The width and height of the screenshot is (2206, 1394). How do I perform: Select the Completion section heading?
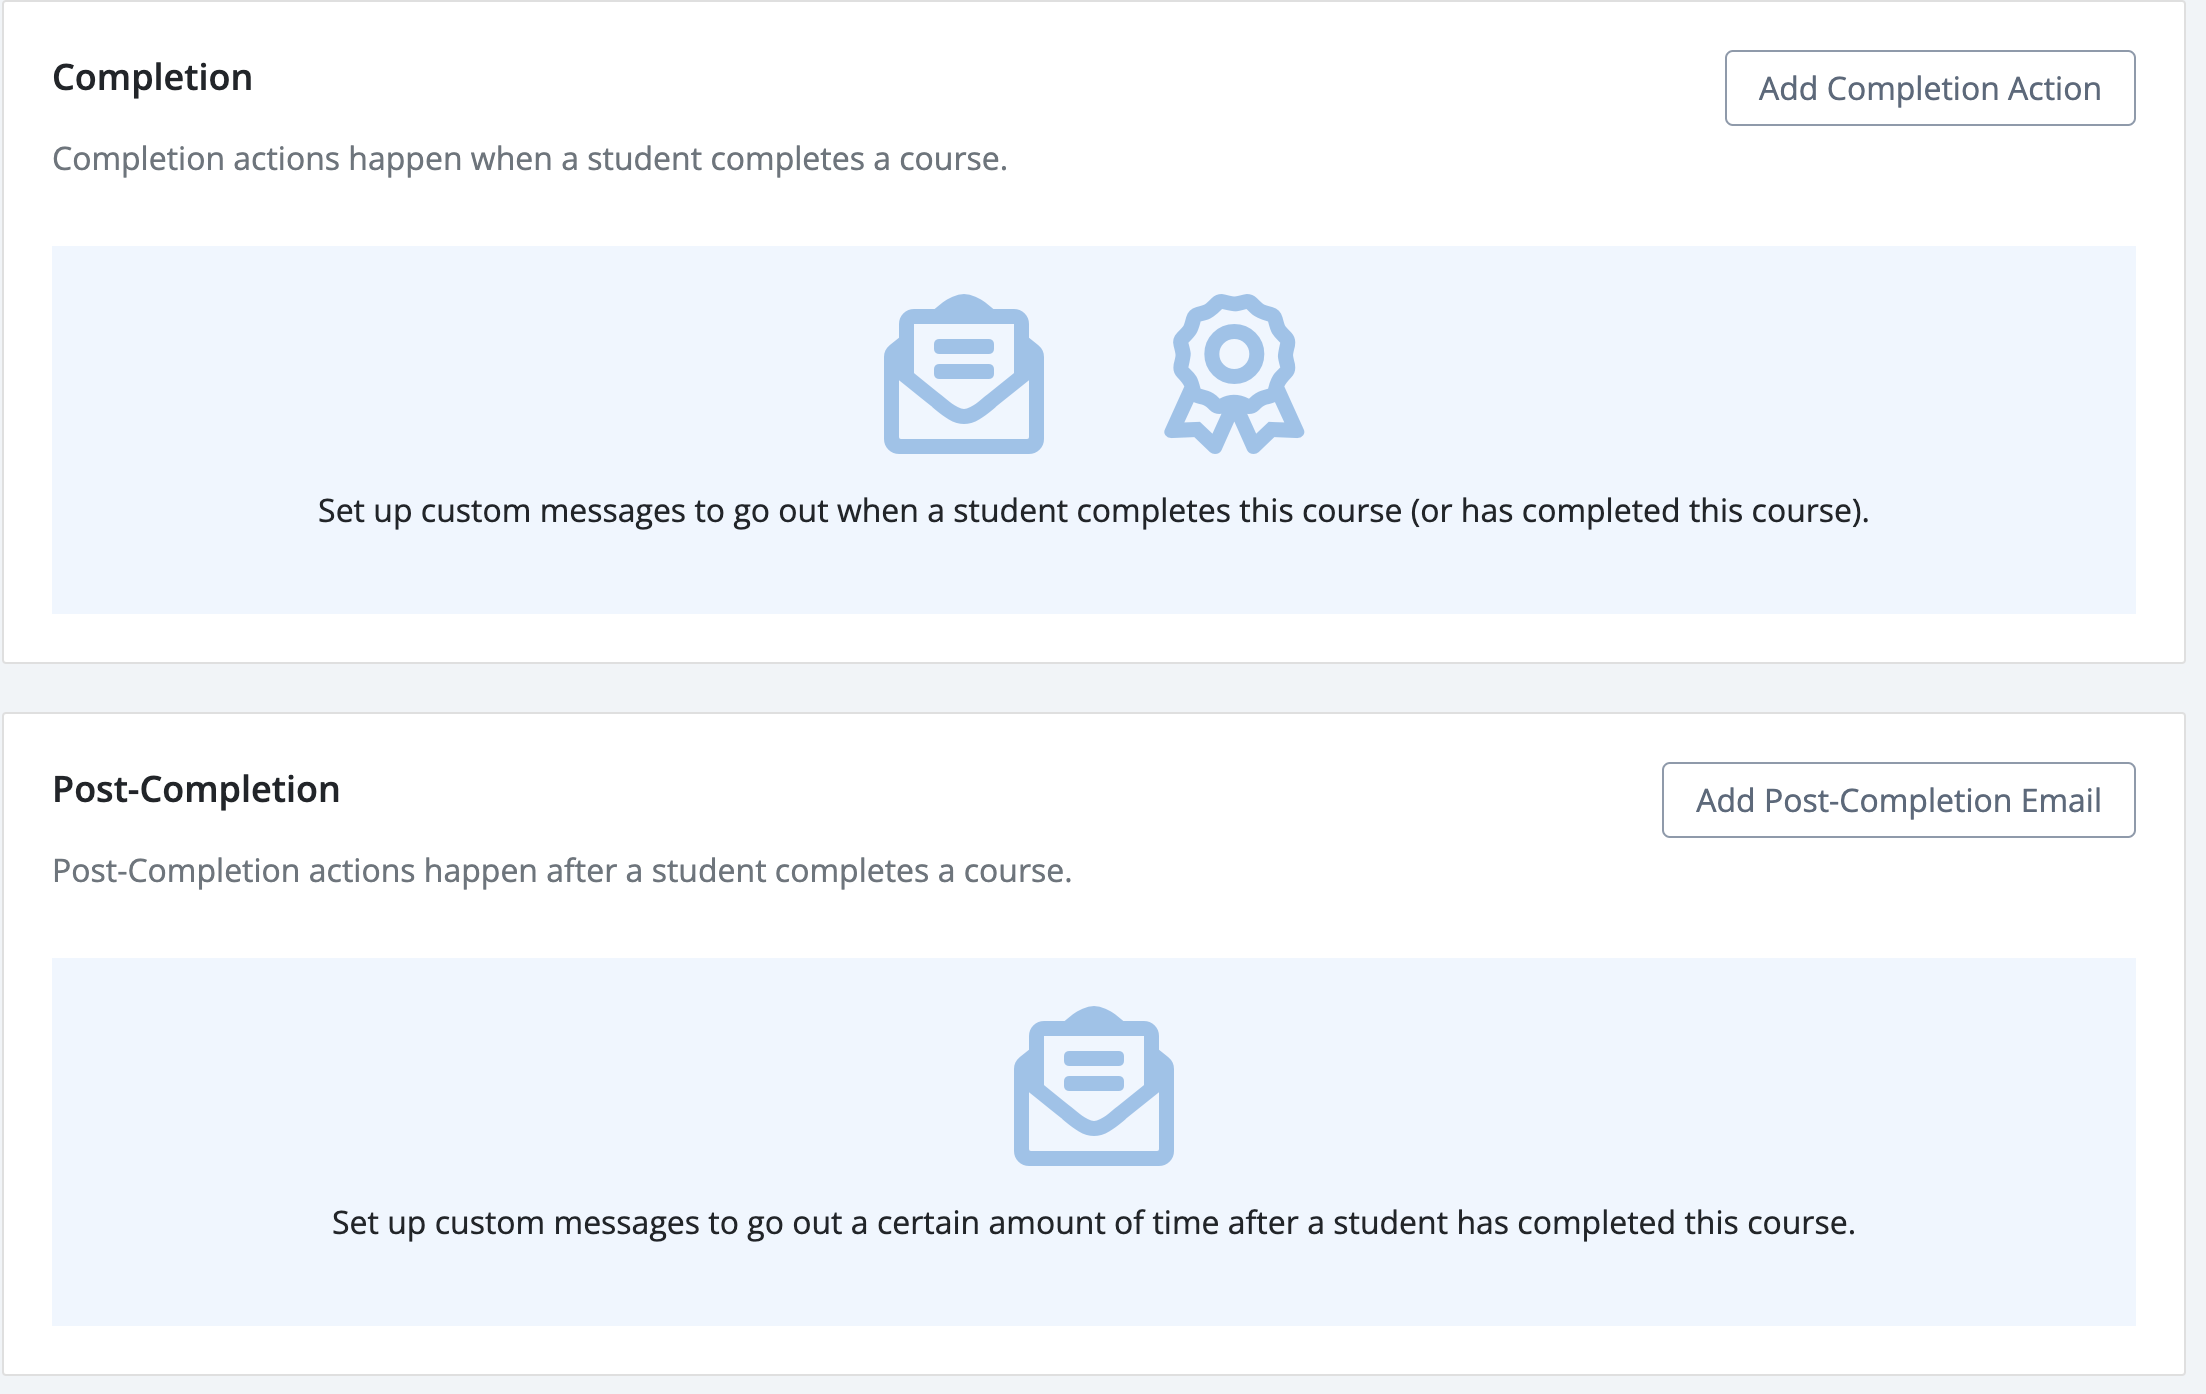pyautogui.click(x=152, y=78)
